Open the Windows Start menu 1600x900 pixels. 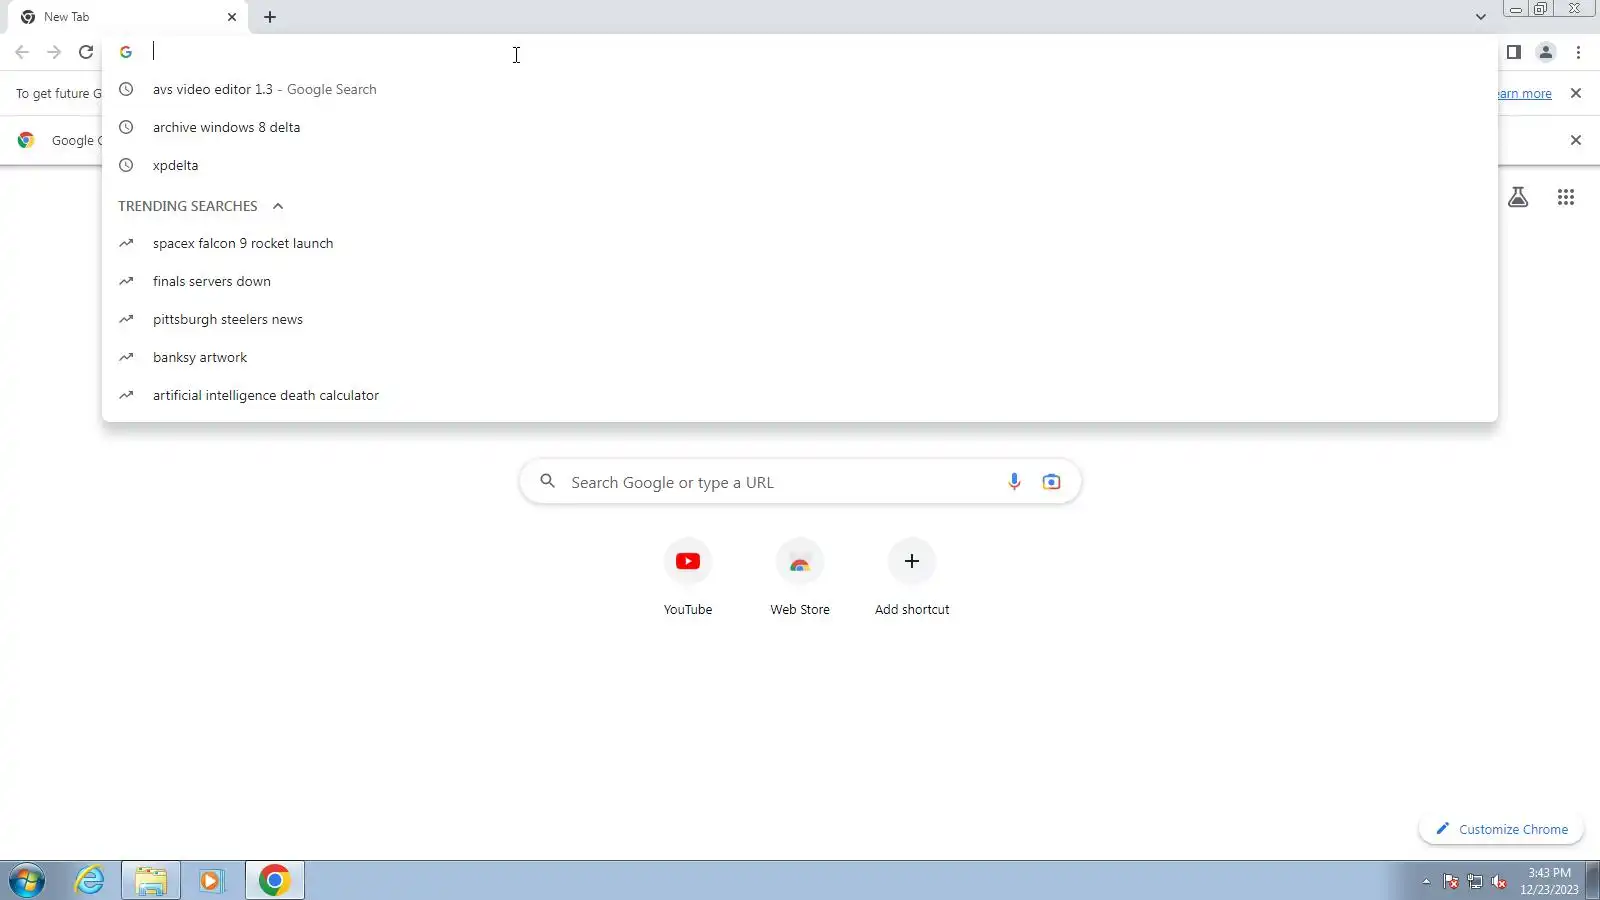[x=27, y=880]
